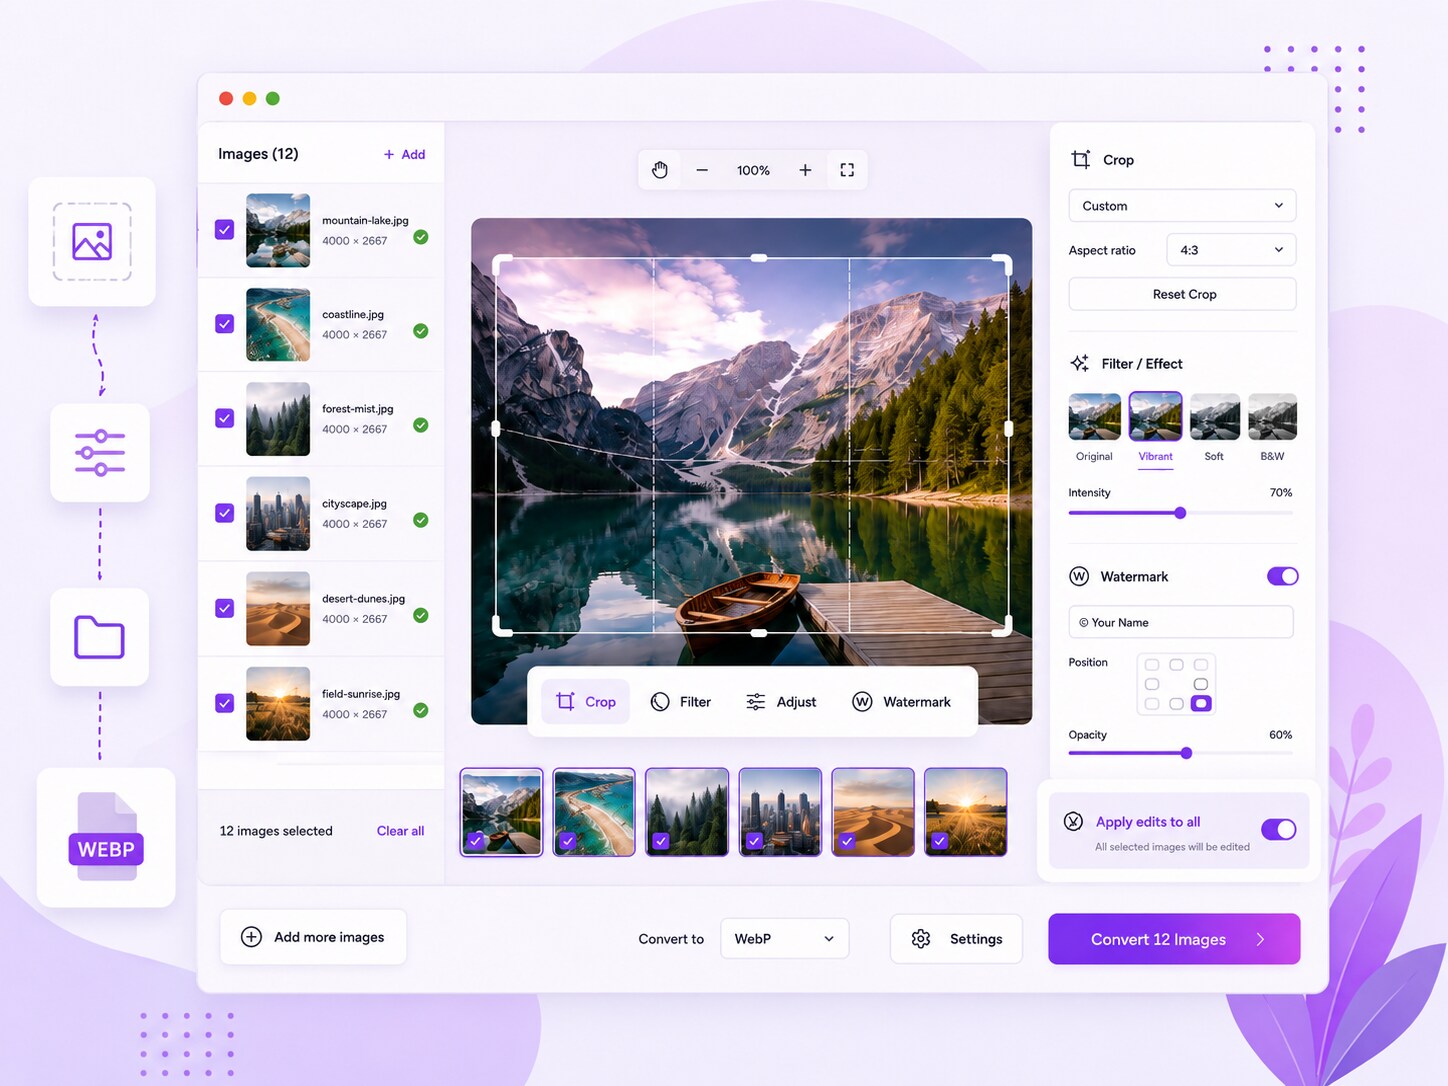1448x1086 pixels.
Task: Set watermark position to top-left
Action: [1152, 665]
